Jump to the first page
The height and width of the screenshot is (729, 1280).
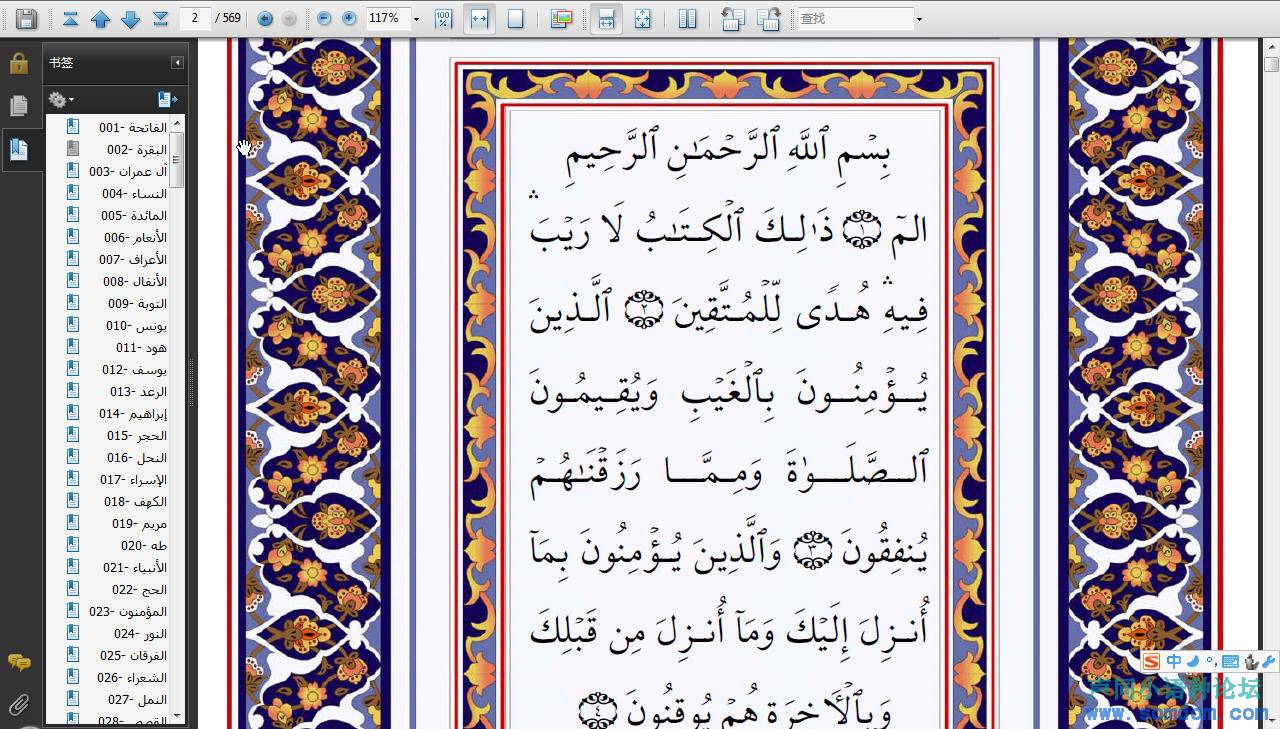click(x=70, y=18)
